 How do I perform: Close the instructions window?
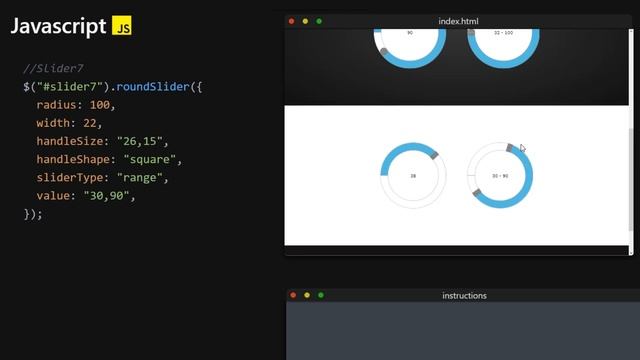click(x=293, y=295)
